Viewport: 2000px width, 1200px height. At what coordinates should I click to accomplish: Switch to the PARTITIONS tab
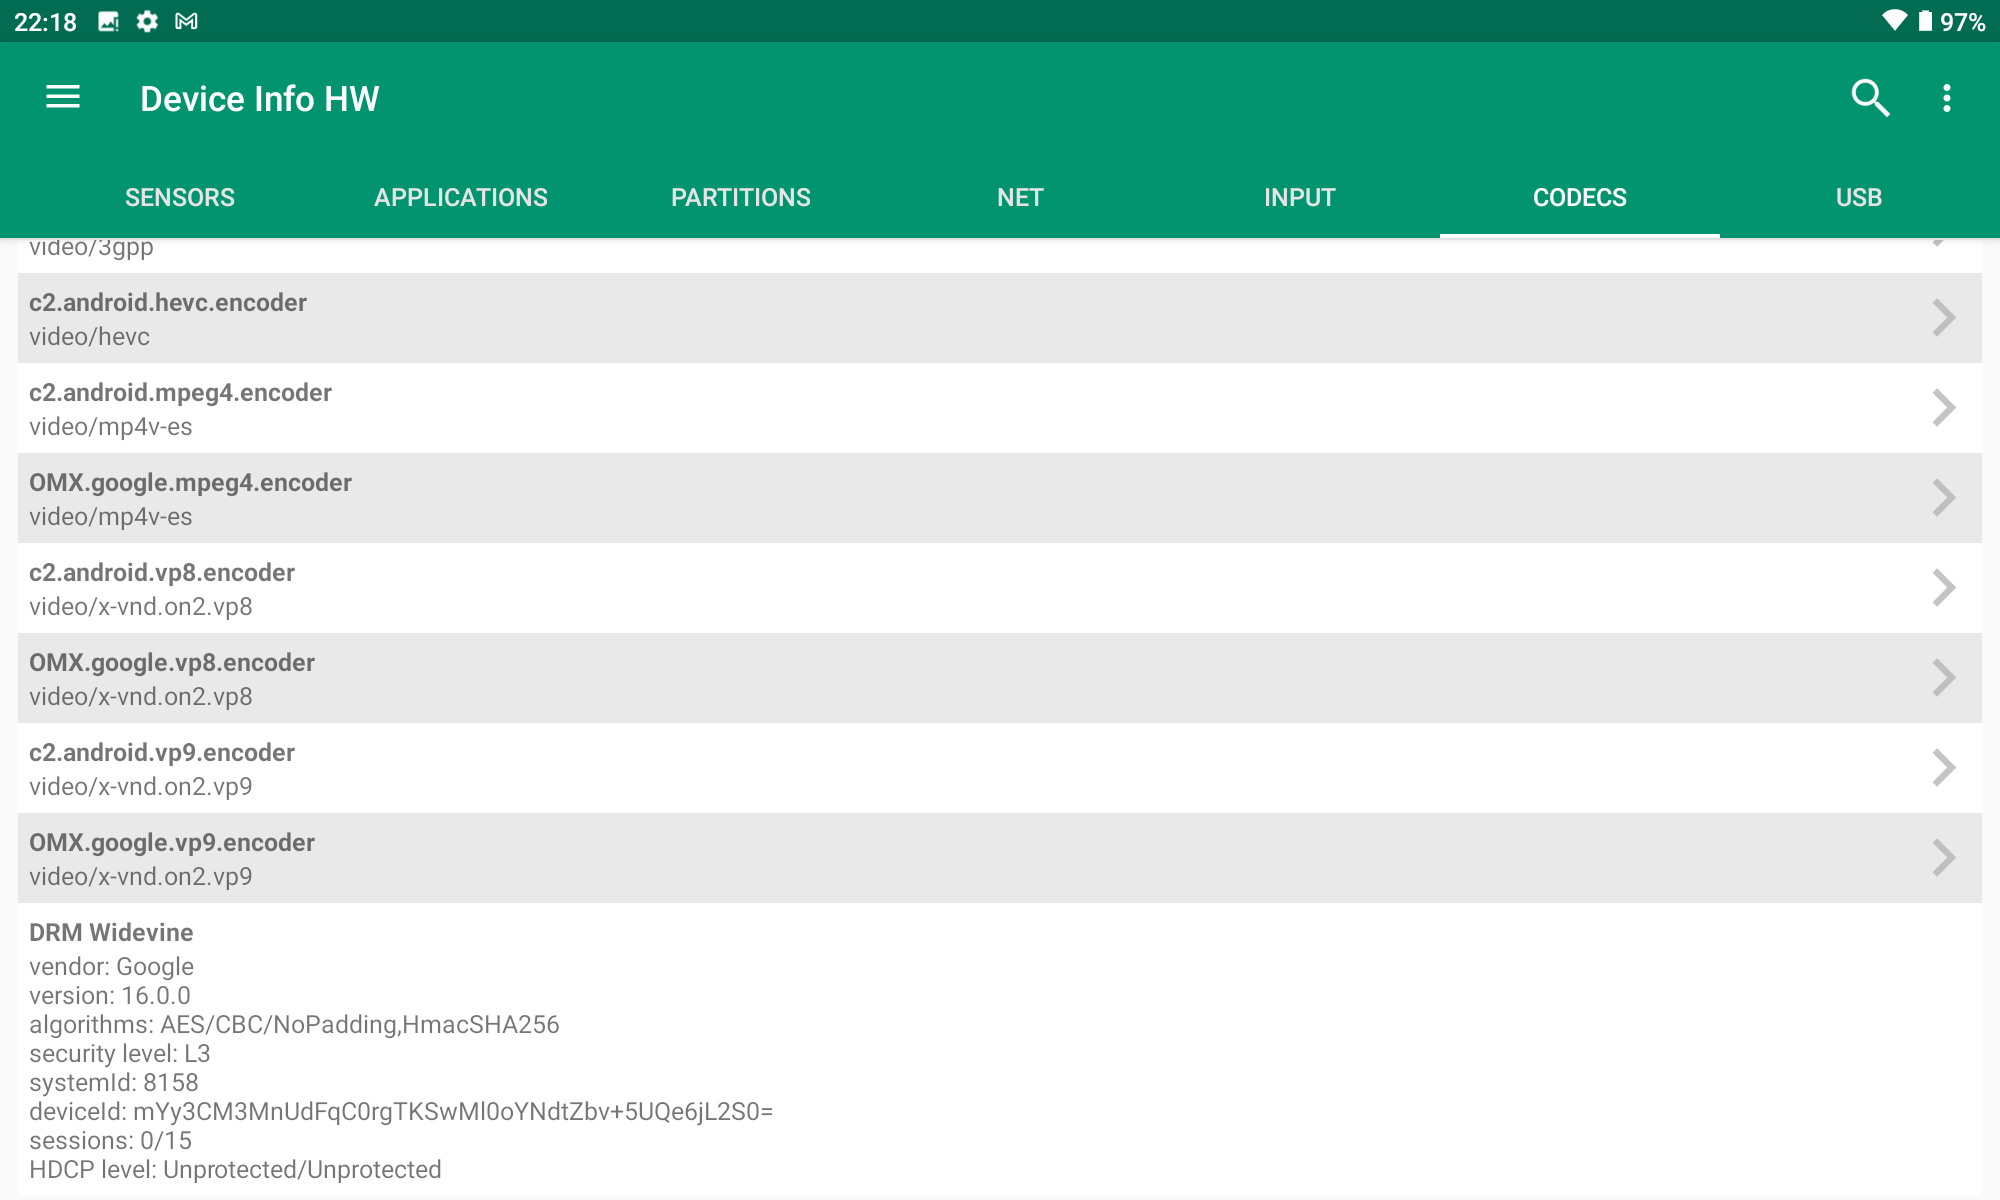(740, 197)
